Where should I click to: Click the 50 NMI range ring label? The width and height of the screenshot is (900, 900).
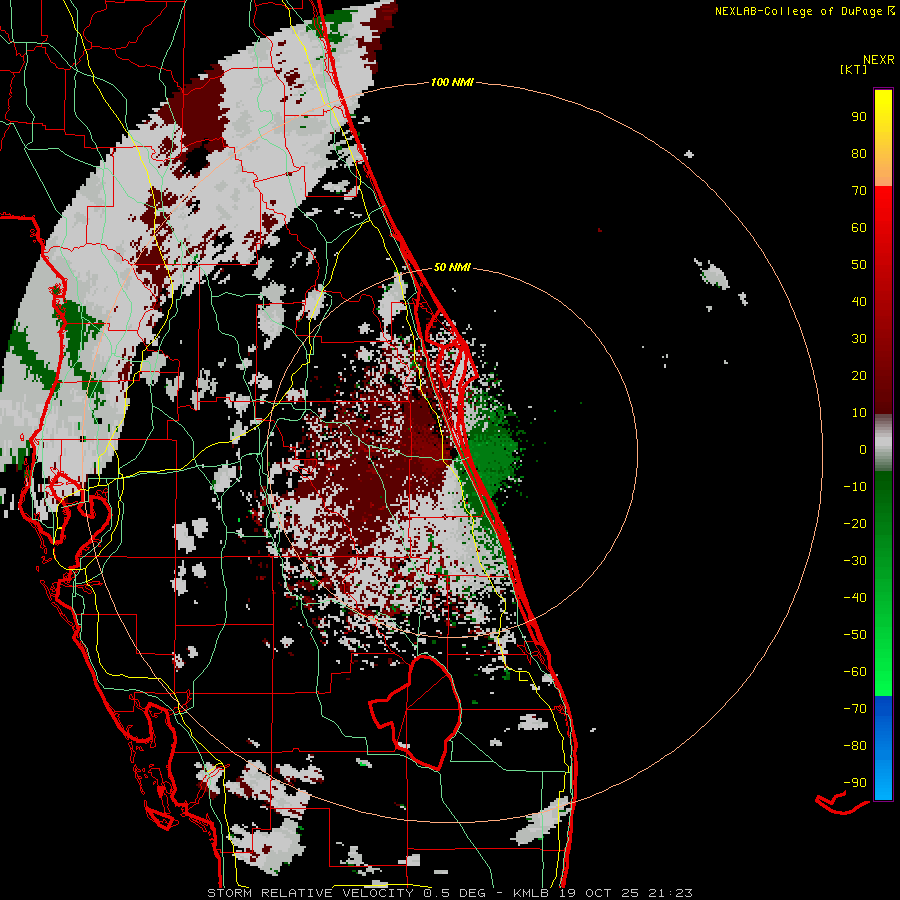(x=452, y=267)
